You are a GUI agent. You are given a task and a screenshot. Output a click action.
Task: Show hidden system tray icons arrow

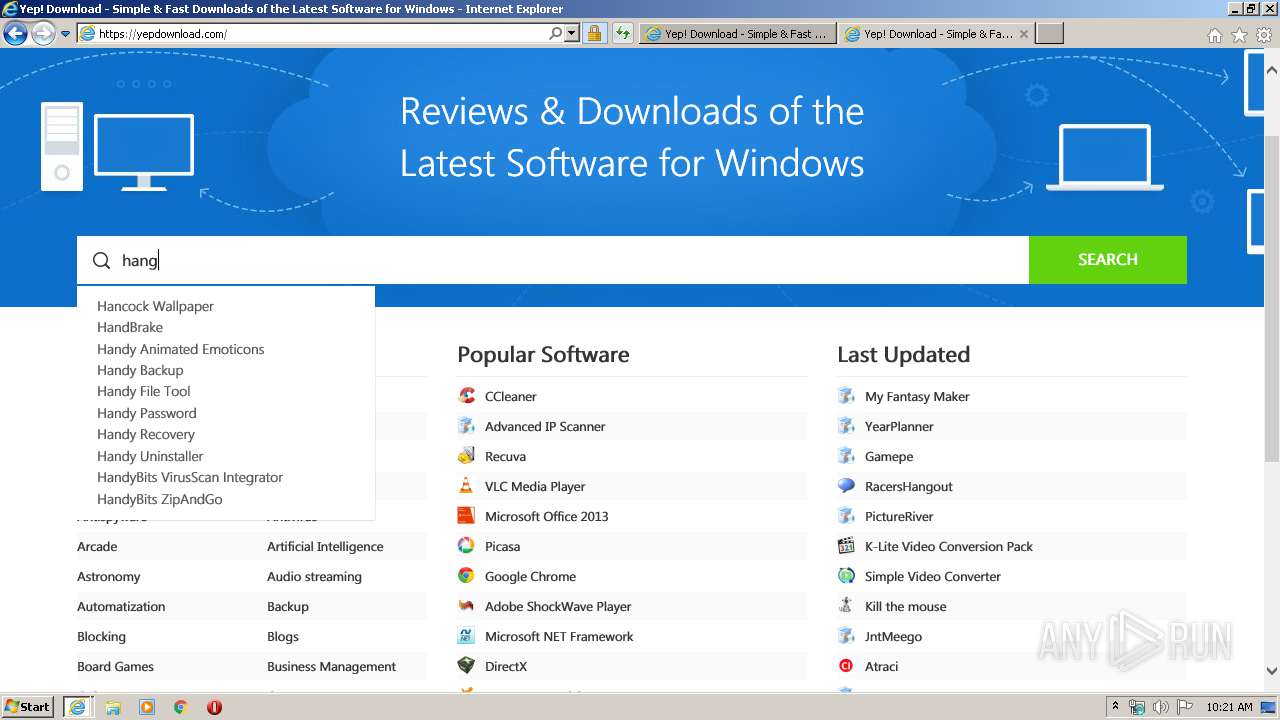[1115, 707]
